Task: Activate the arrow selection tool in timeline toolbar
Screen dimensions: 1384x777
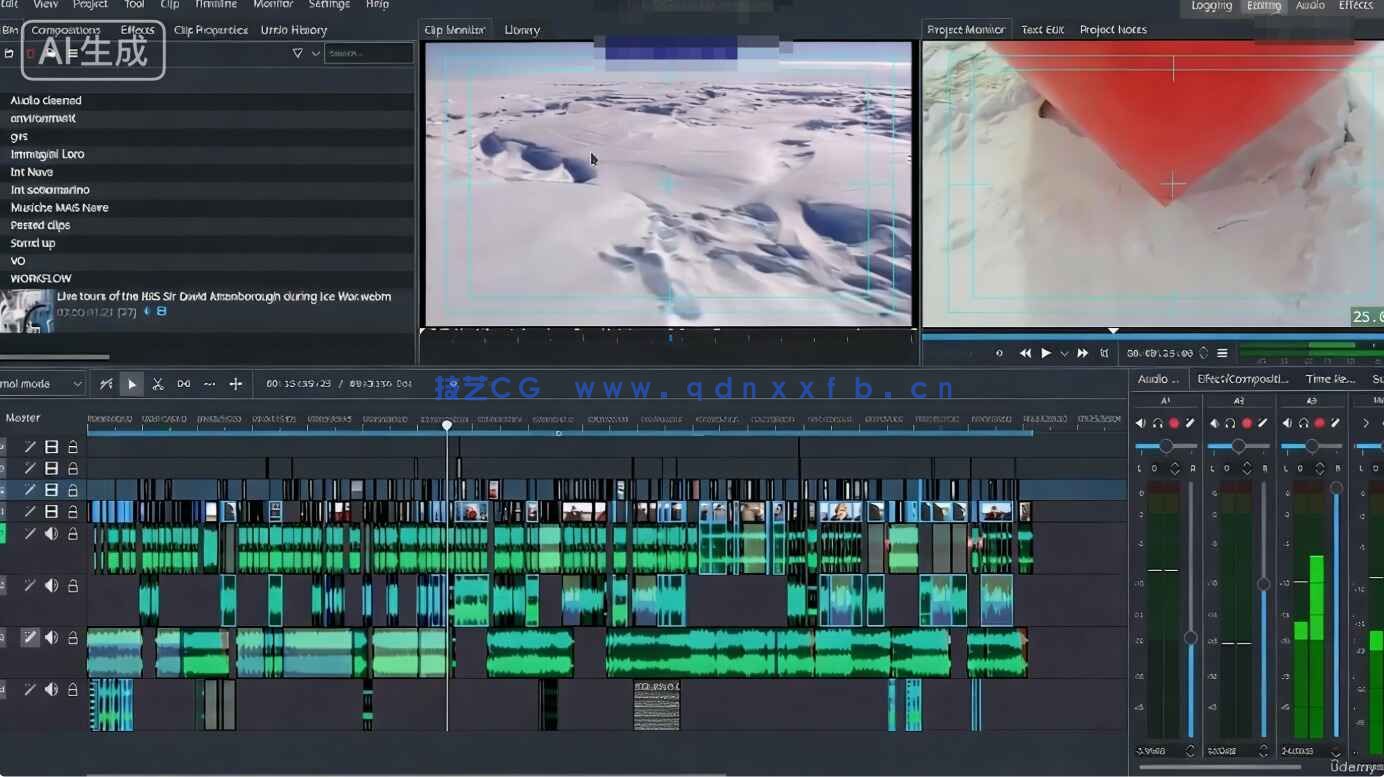Action: tap(132, 384)
